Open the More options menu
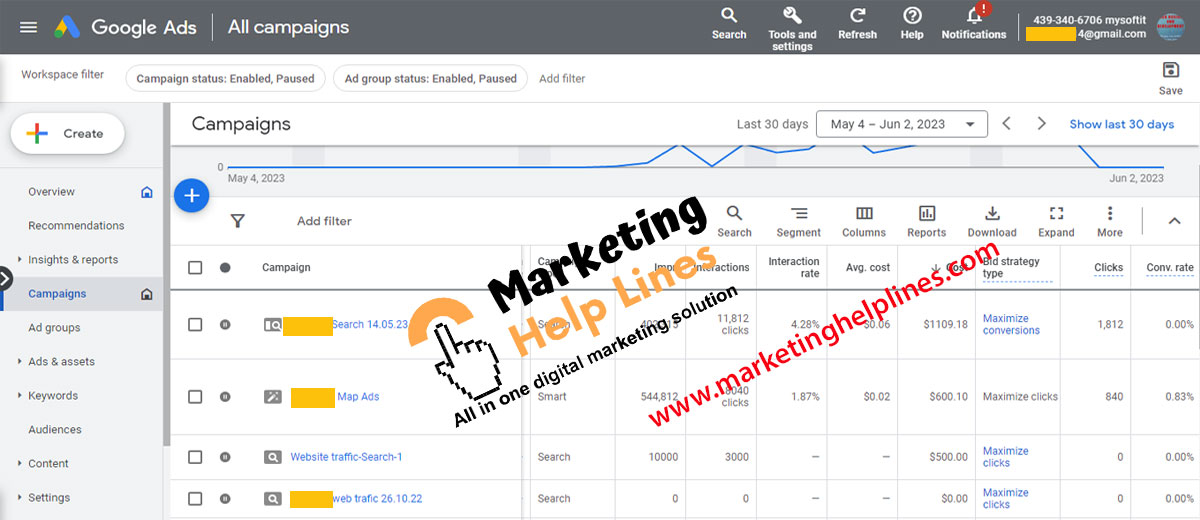This screenshot has width=1200, height=520. click(x=1110, y=221)
